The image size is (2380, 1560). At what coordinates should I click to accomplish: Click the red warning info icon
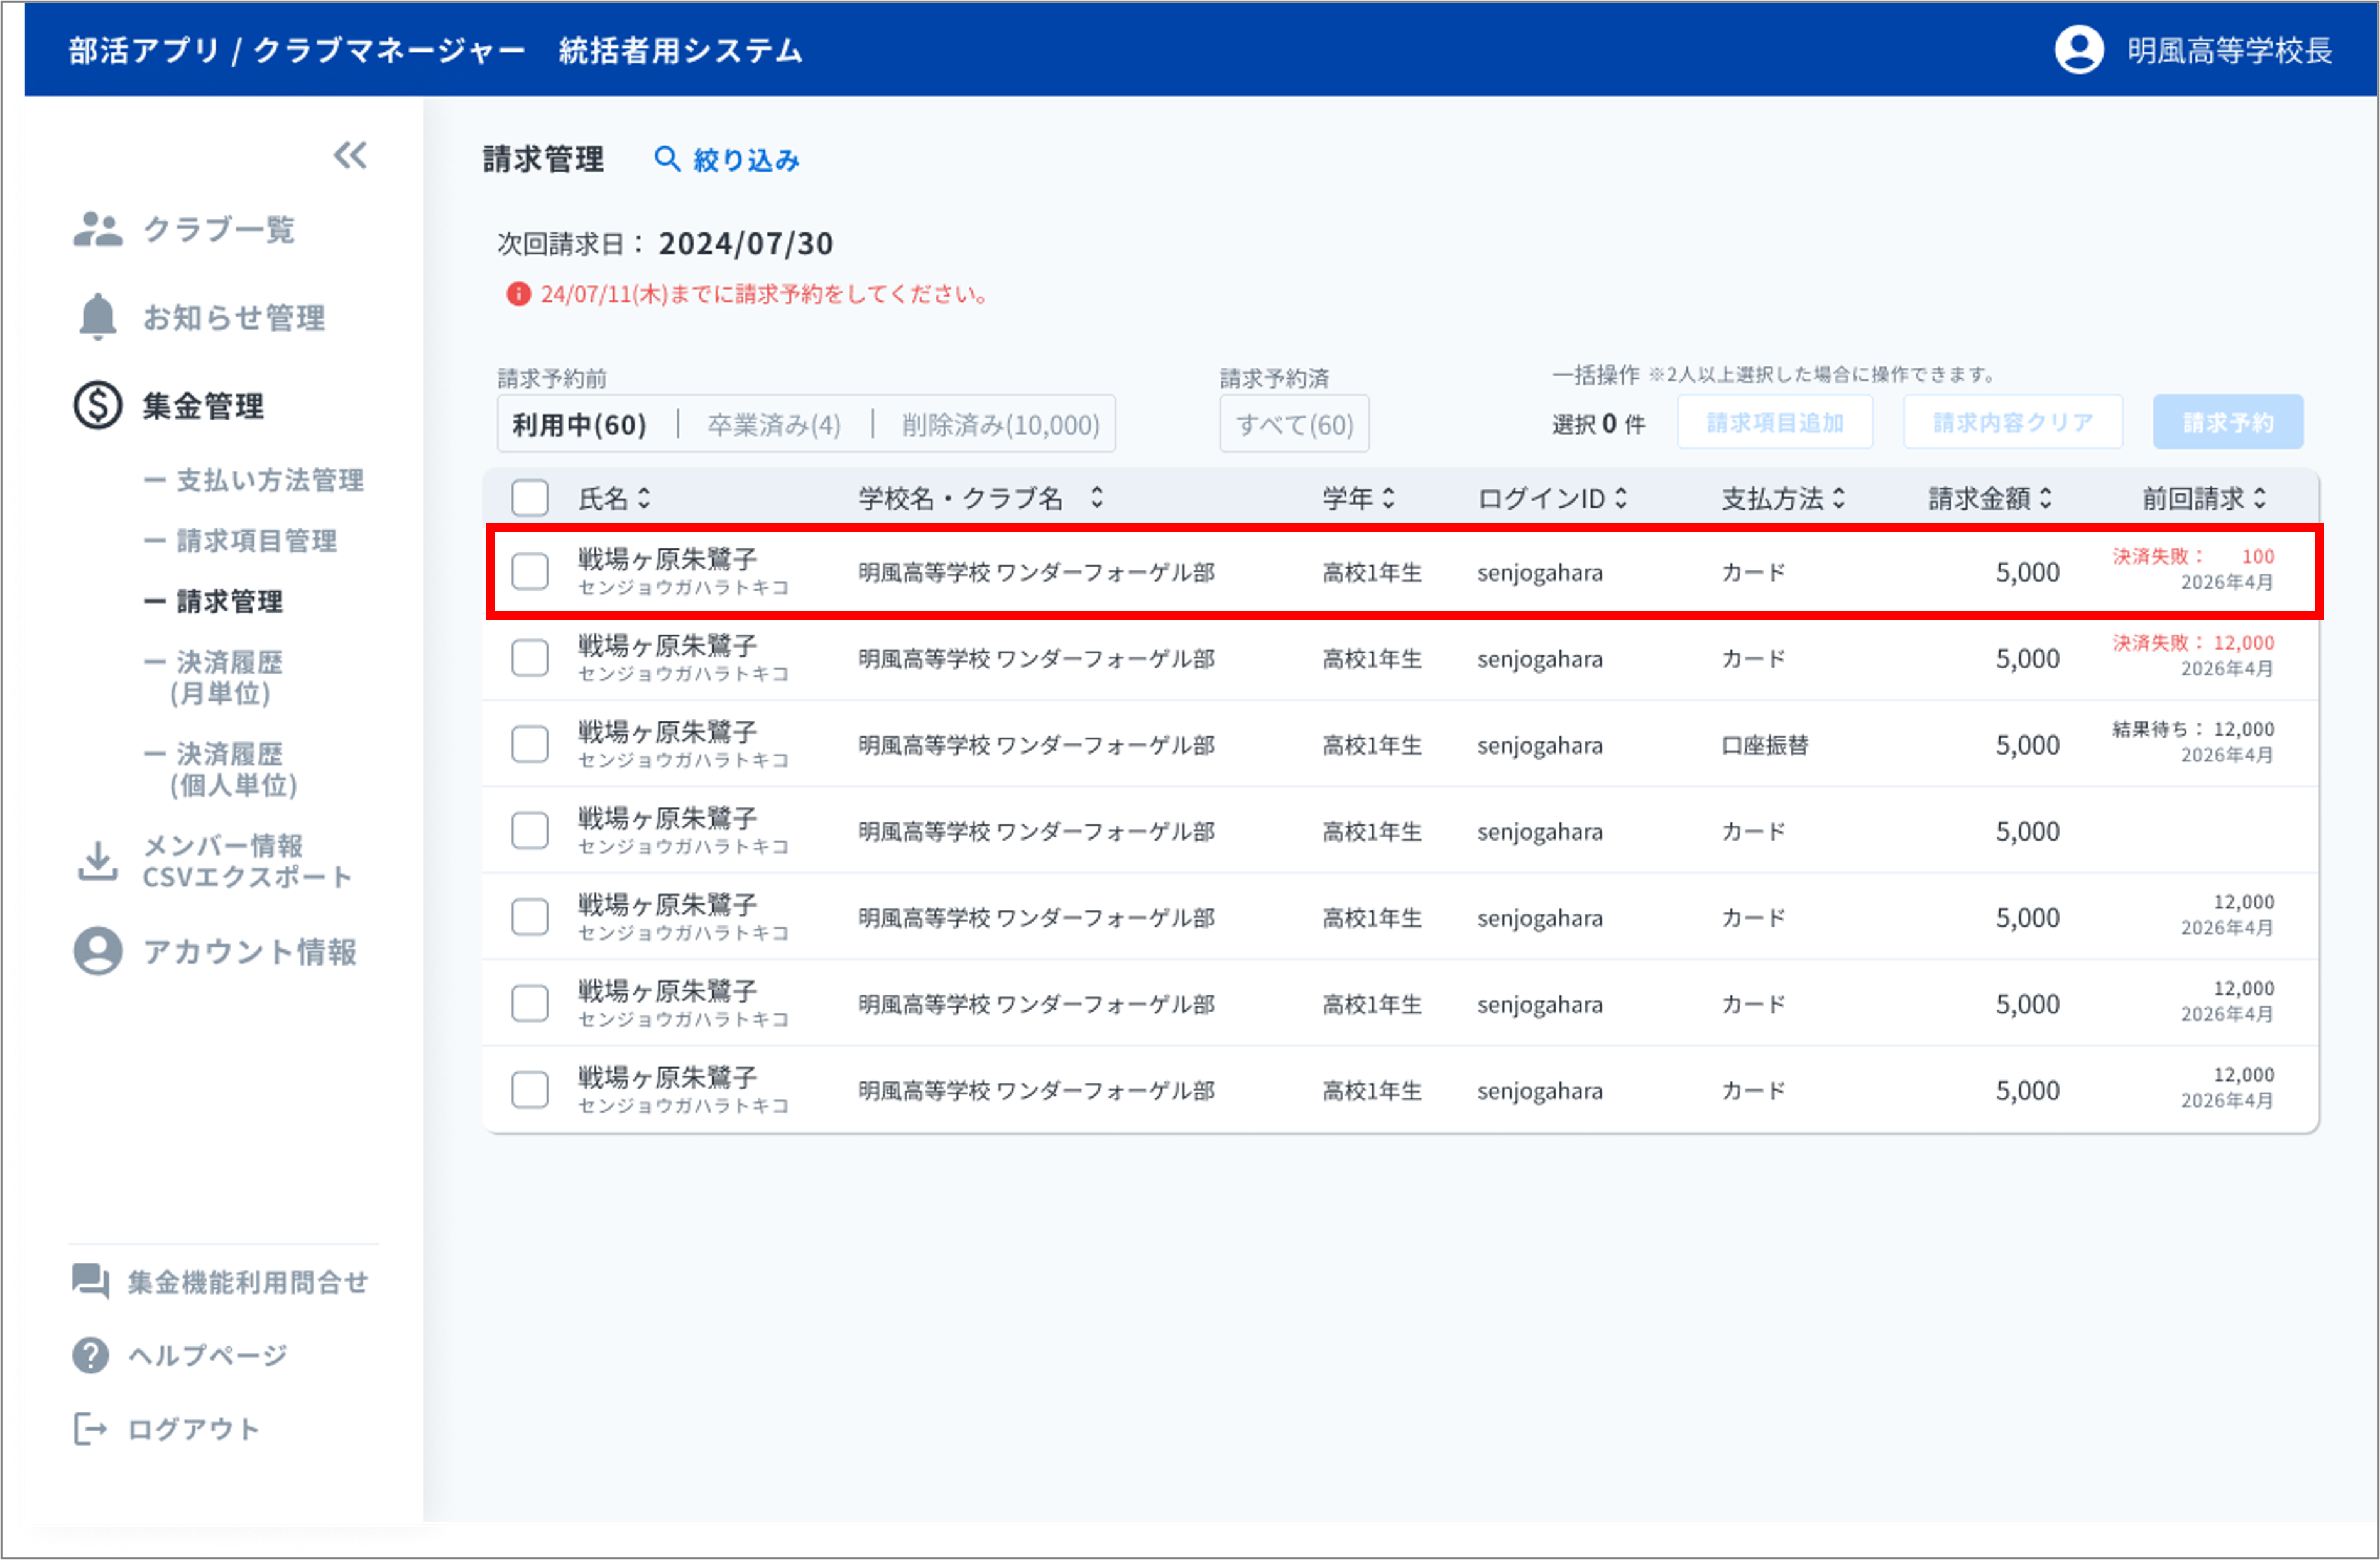click(518, 294)
